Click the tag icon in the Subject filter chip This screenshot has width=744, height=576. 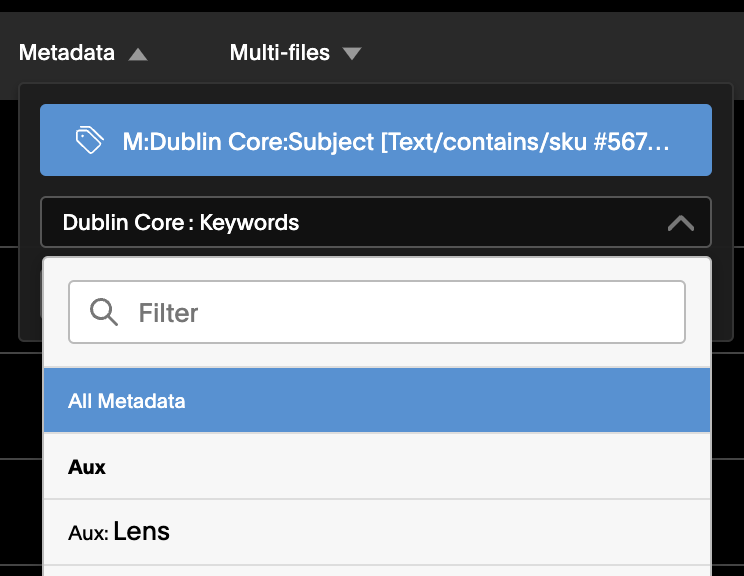tap(89, 140)
